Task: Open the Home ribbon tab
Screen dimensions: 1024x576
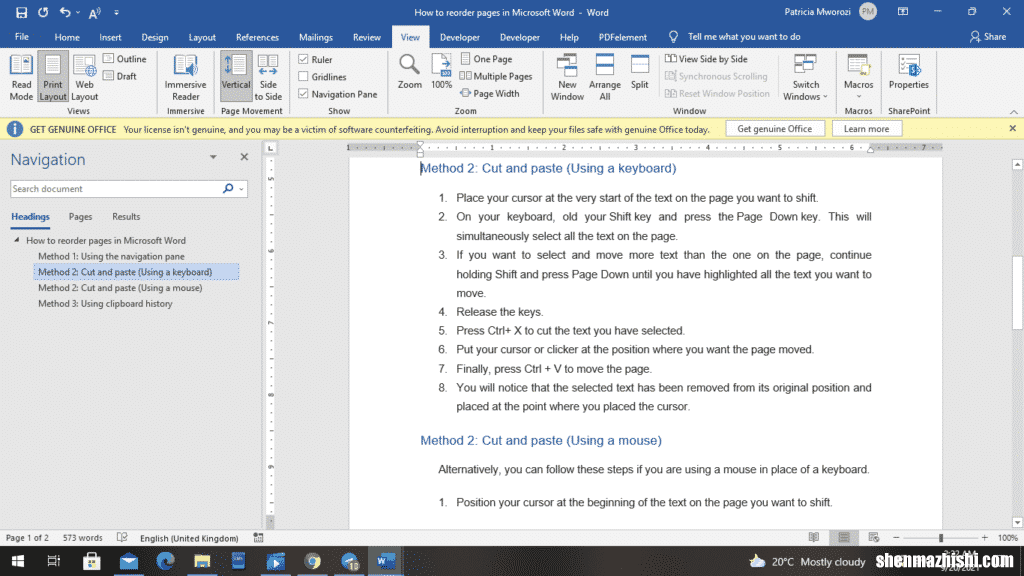Action: tap(67, 37)
